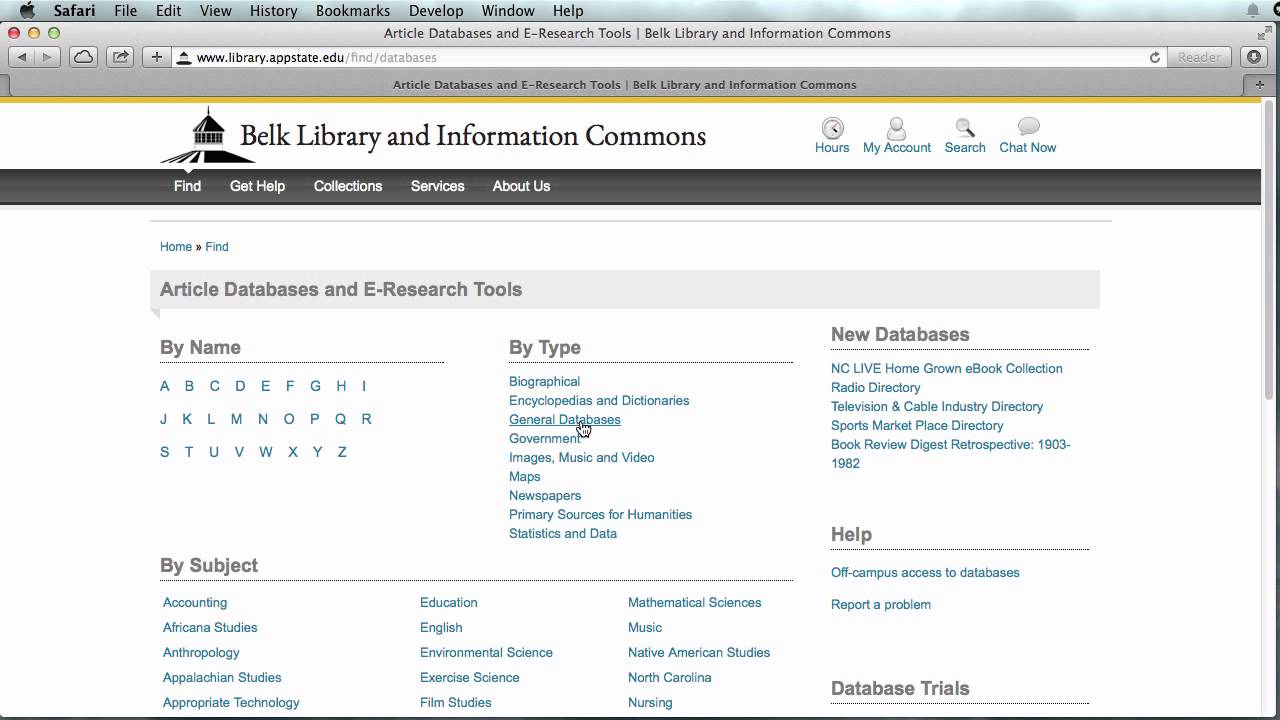
Task: Click the address bar URL field
Action: 660,57
